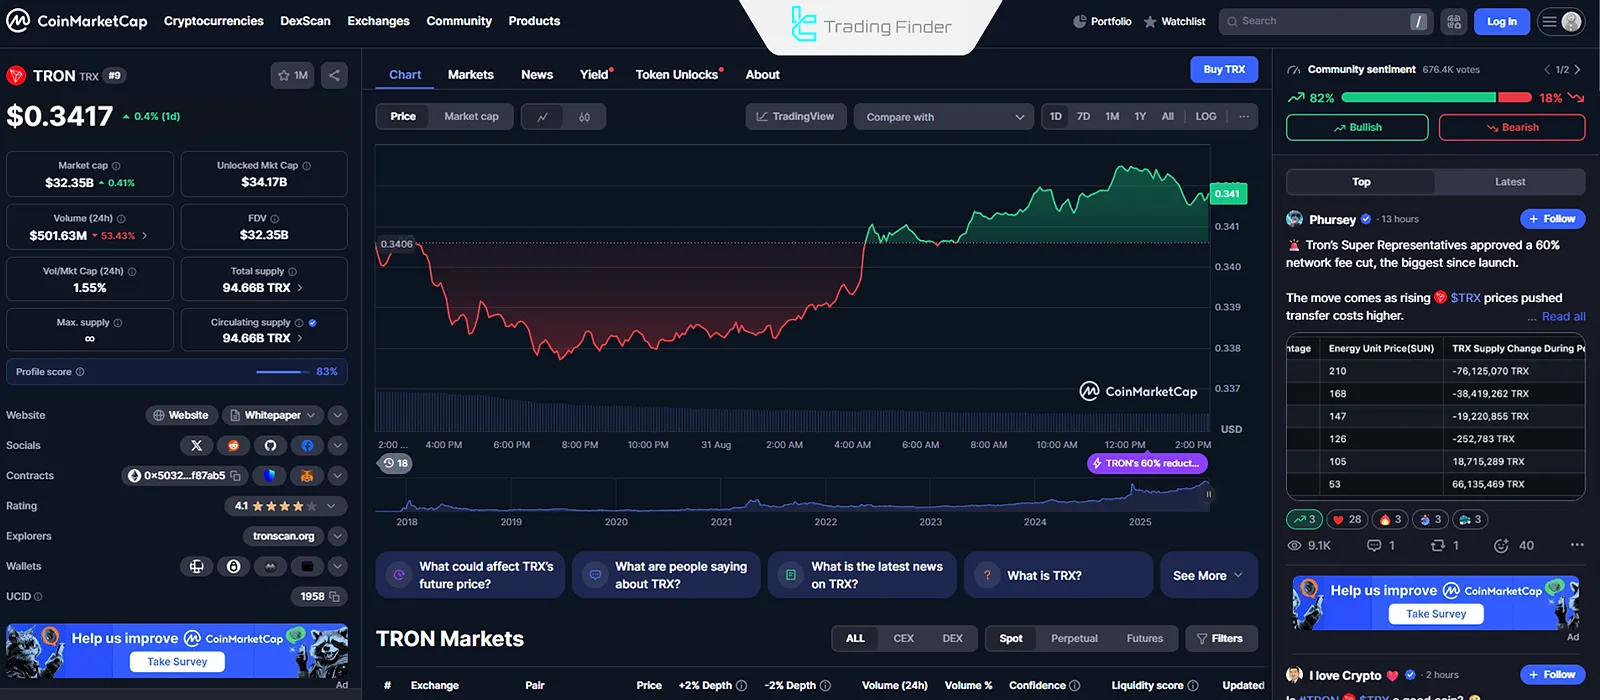Click the CoinMarketCap logo home link

tap(77, 21)
